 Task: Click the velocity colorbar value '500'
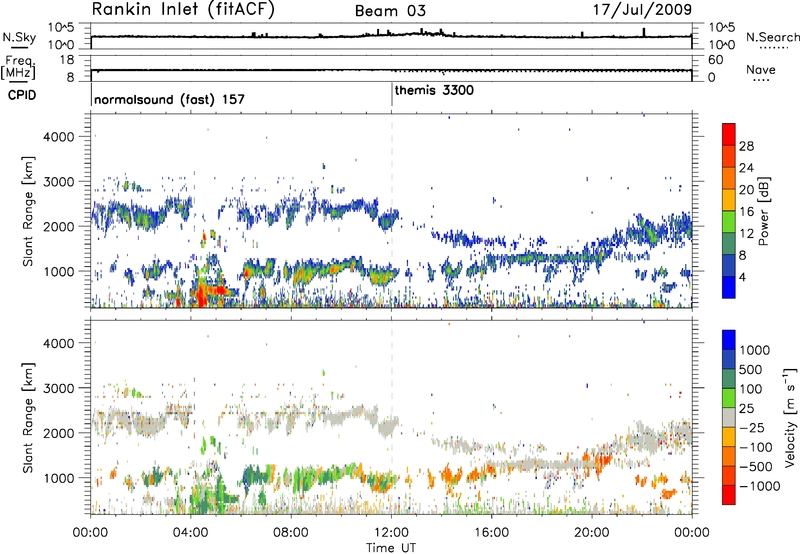coord(750,369)
